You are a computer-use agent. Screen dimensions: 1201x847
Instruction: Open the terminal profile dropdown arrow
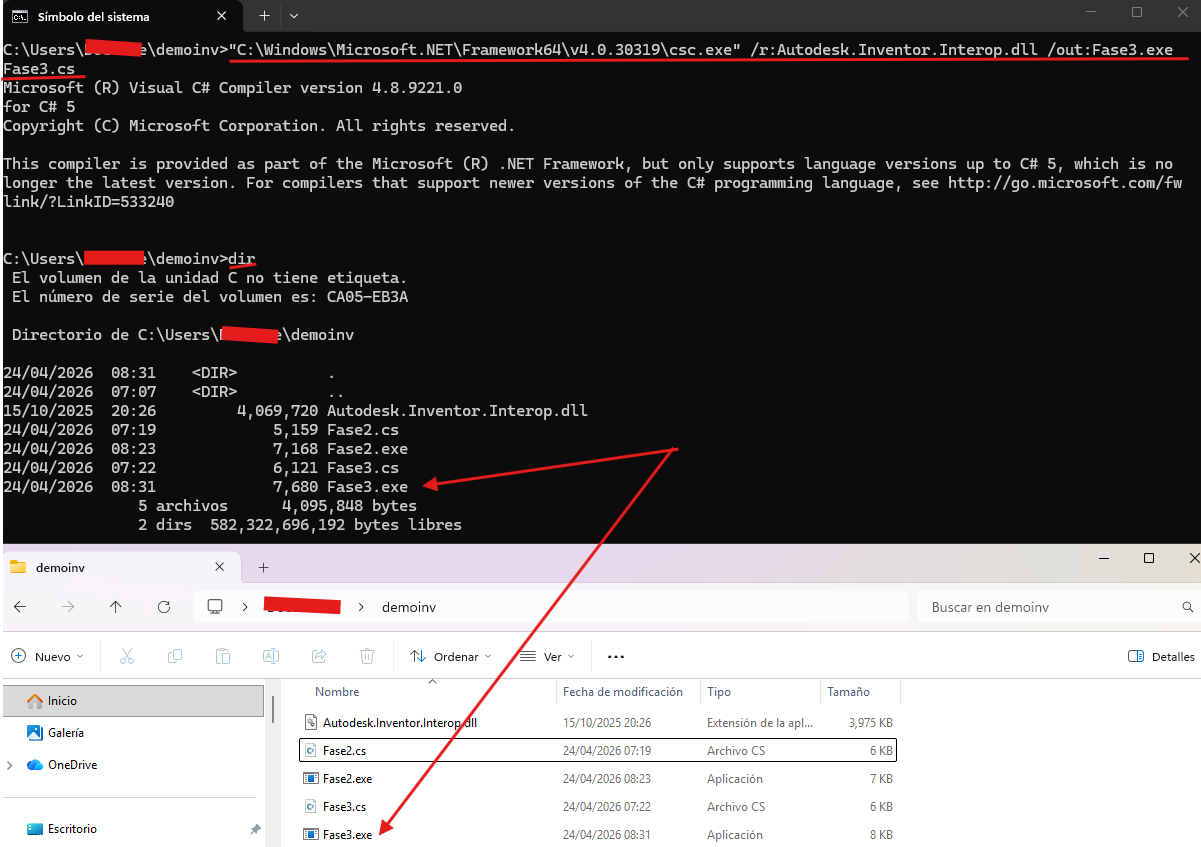(293, 16)
